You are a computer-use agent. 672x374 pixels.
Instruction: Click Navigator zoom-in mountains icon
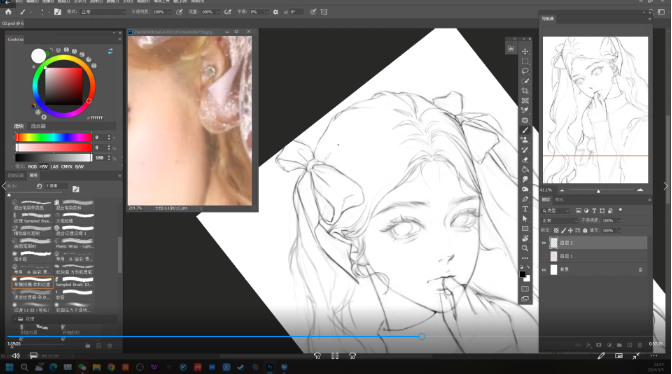(x=640, y=190)
